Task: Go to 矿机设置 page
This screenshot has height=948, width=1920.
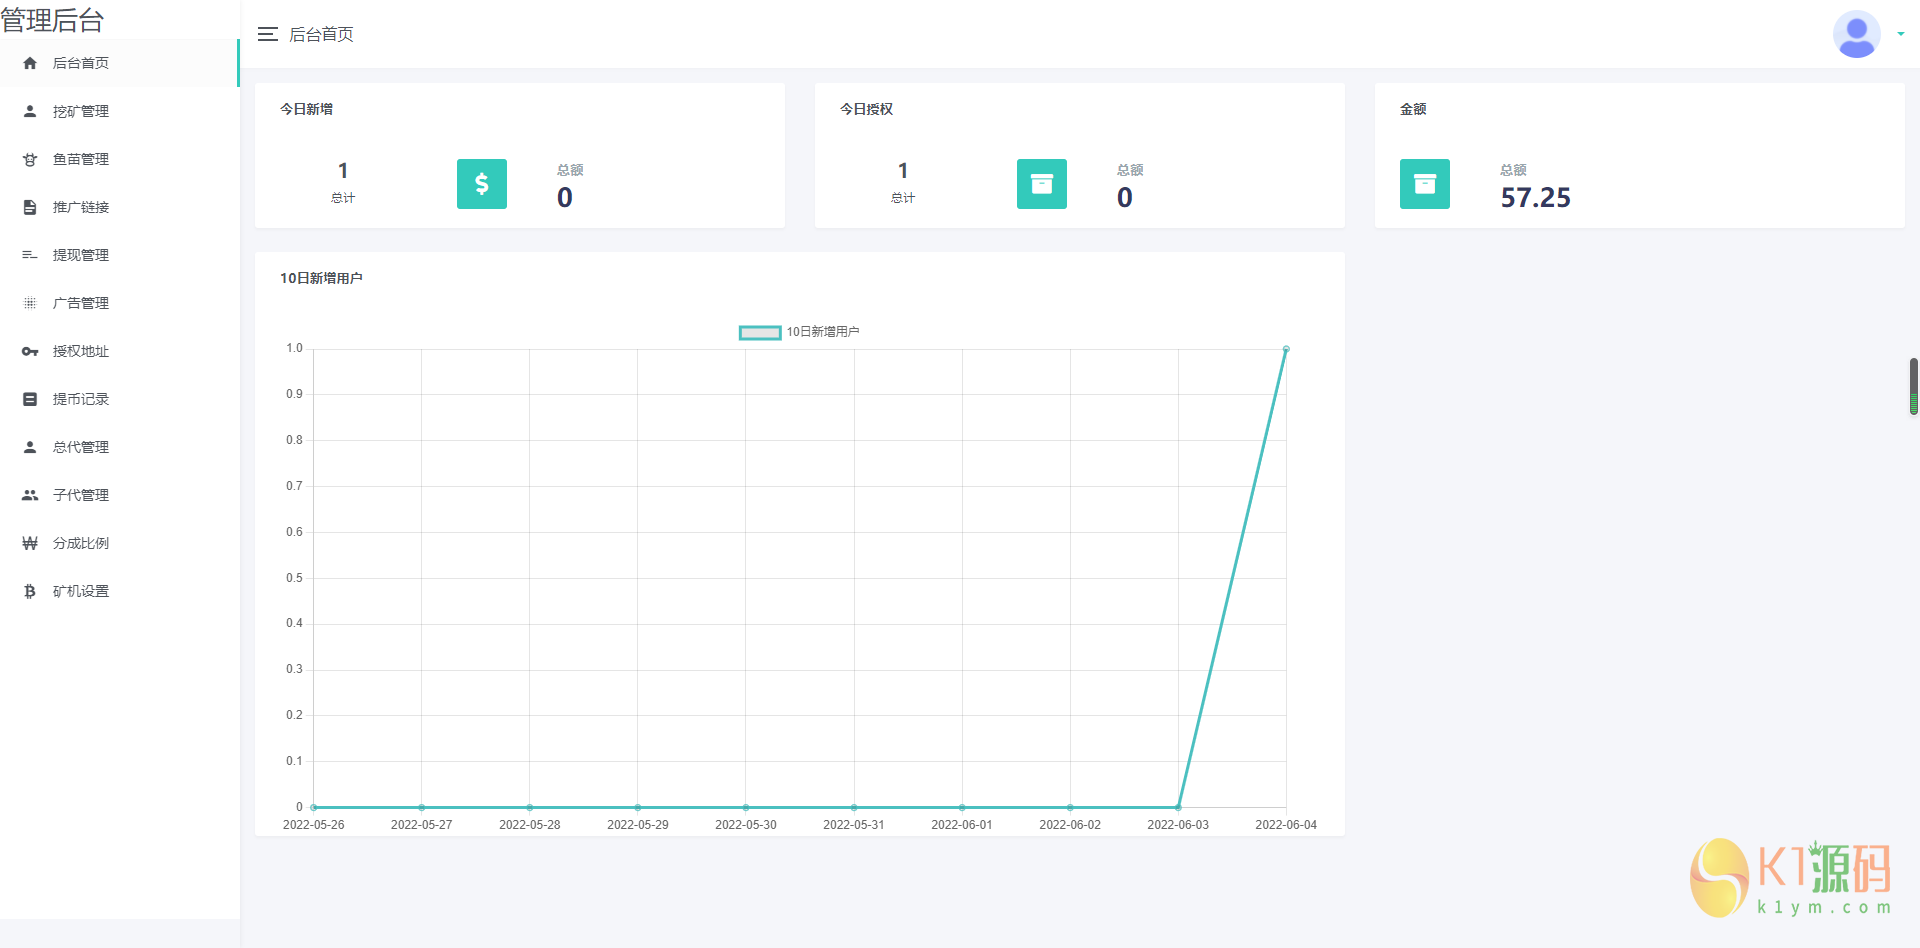Action: tap(119, 591)
